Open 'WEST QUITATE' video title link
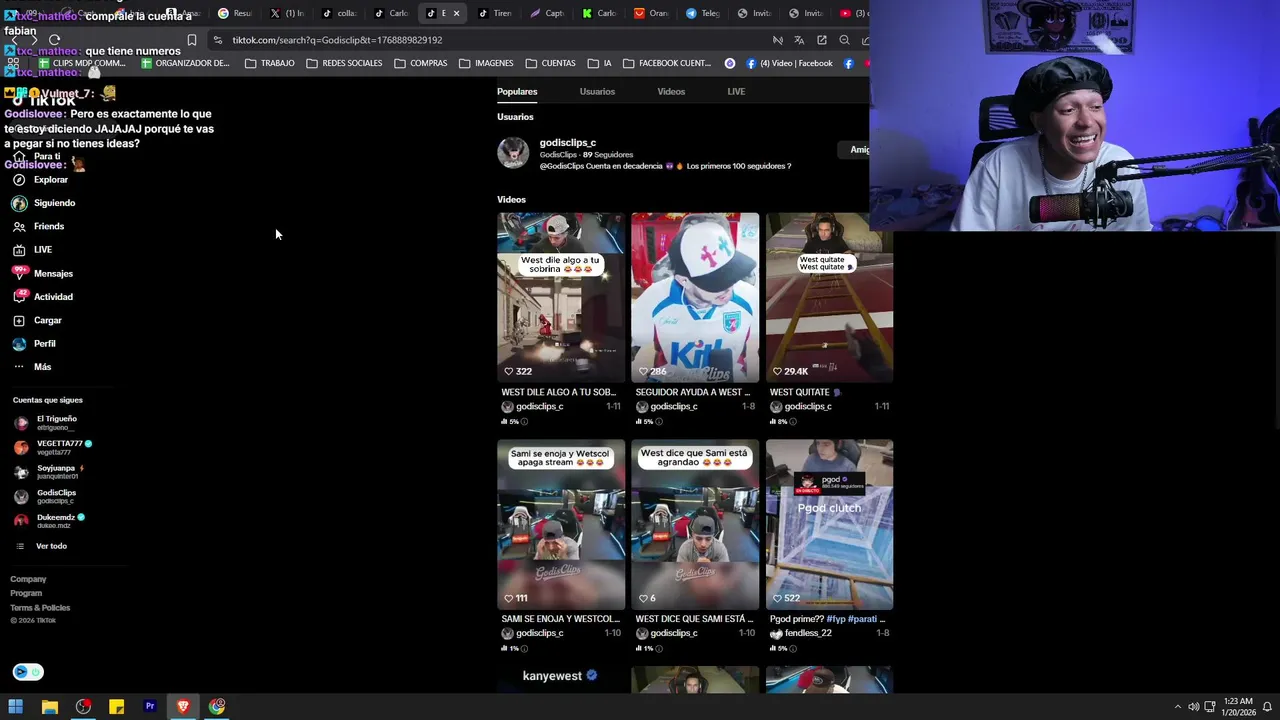1280x720 pixels. (805, 392)
